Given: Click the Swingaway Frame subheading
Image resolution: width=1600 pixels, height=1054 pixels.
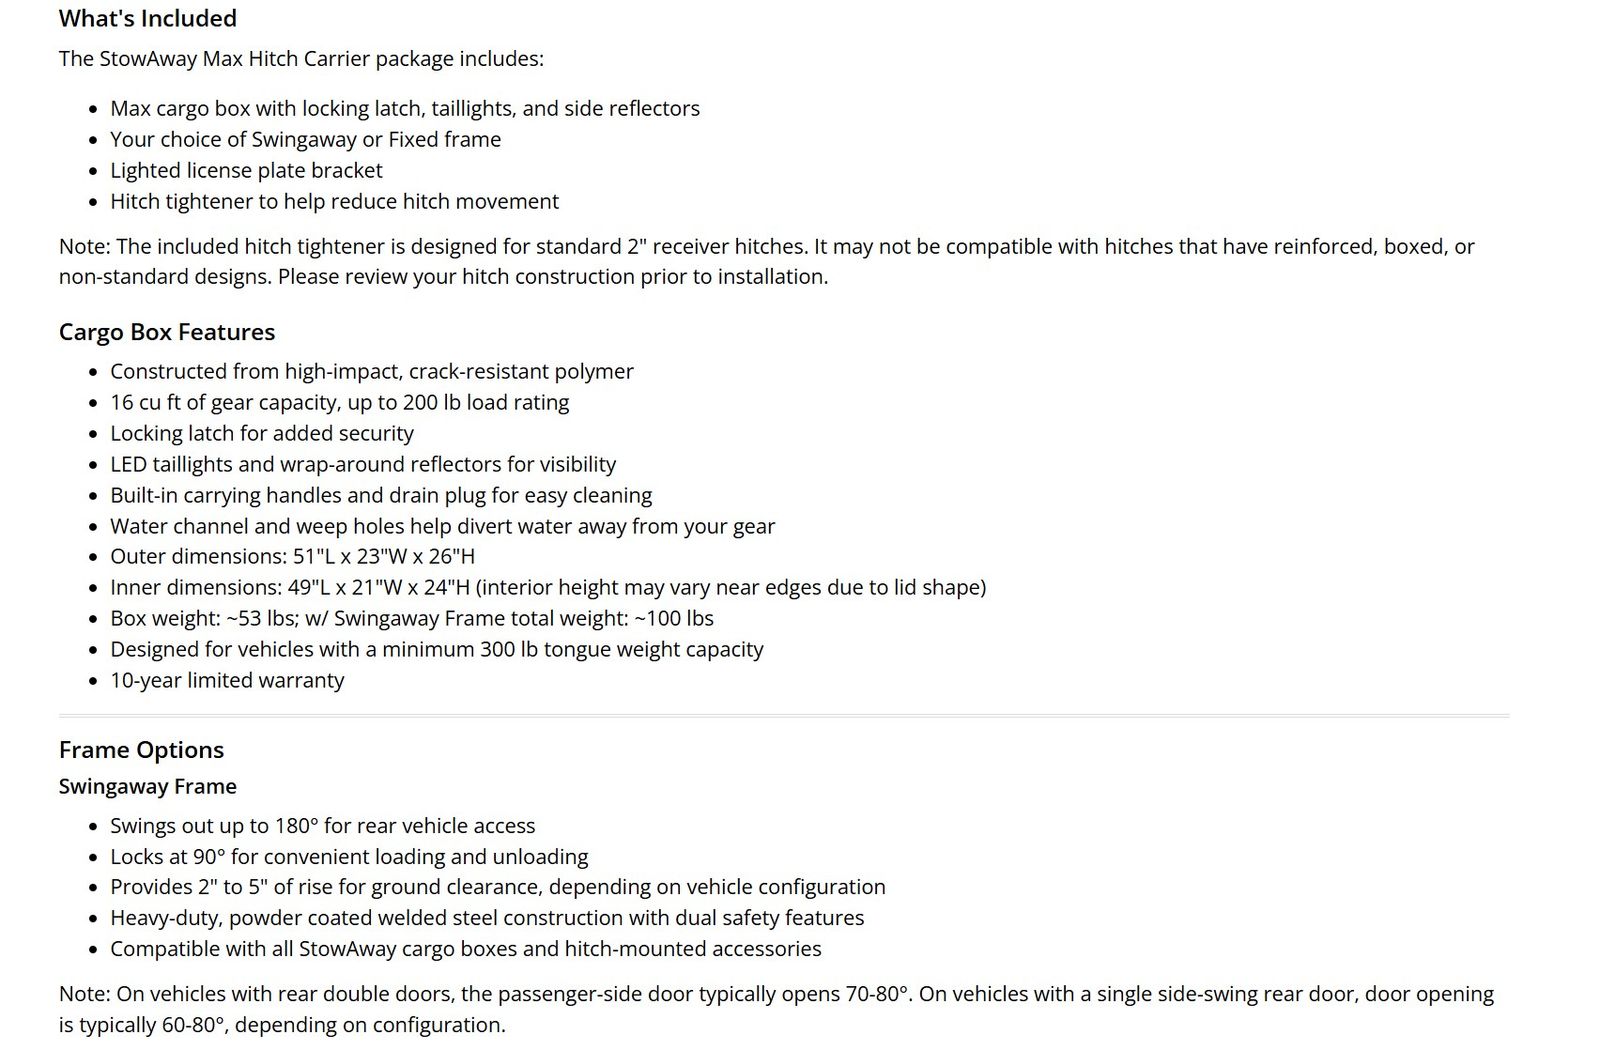Looking at the screenshot, I should pos(148,786).
